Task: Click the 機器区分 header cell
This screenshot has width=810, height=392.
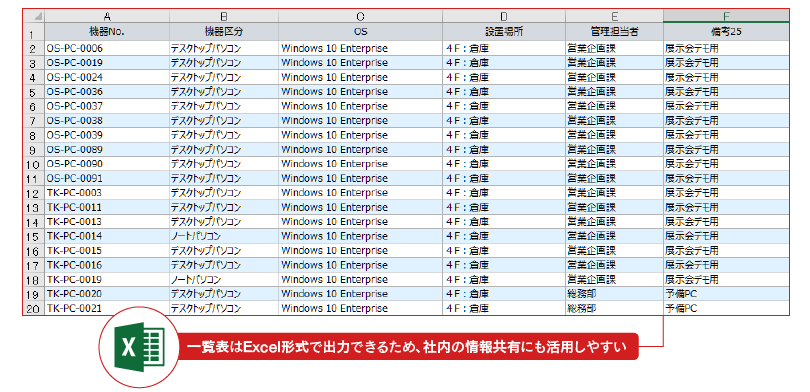Action: [x=224, y=32]
